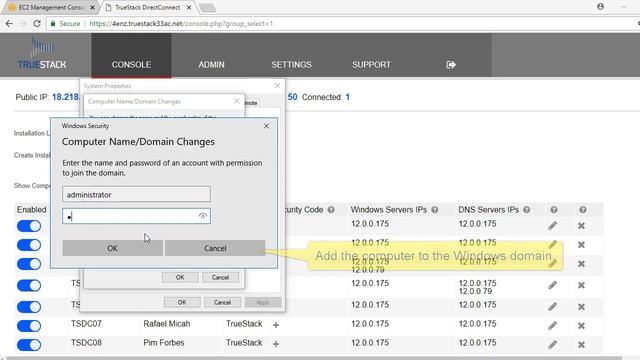Click OK in System Properties window

click(x=182, y=302)
